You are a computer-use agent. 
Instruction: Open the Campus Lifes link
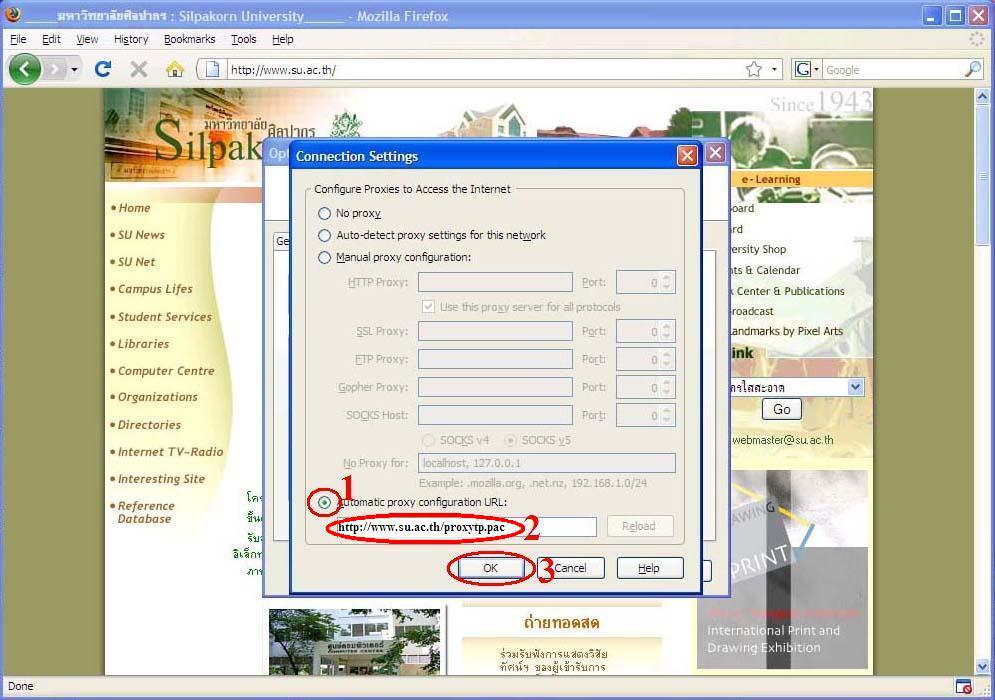click(155, 289)
